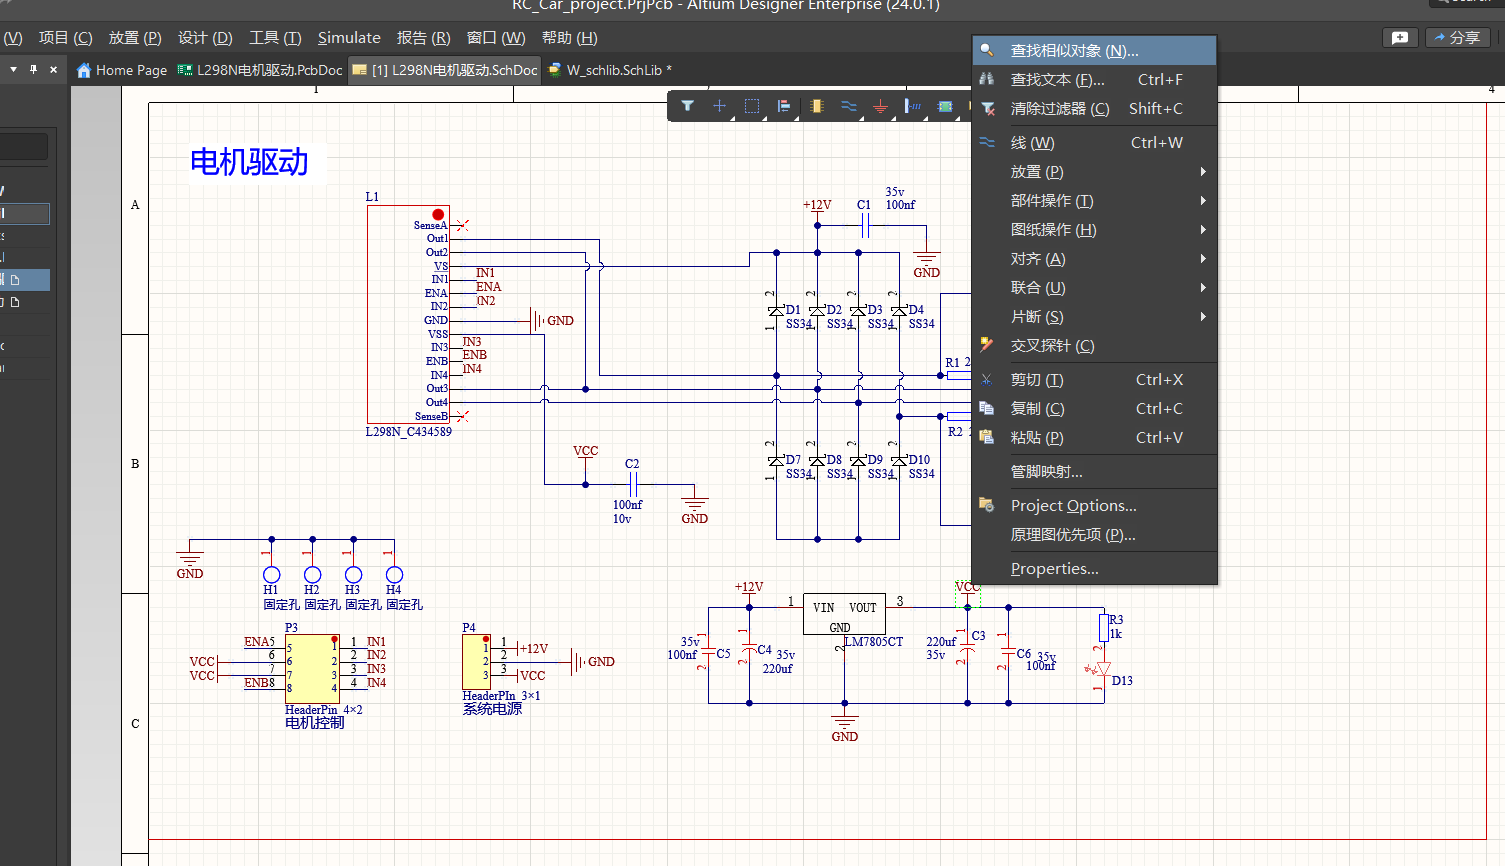
Task: Select 清除过滤器 (C) menu entry
Action: (1094, 108)
